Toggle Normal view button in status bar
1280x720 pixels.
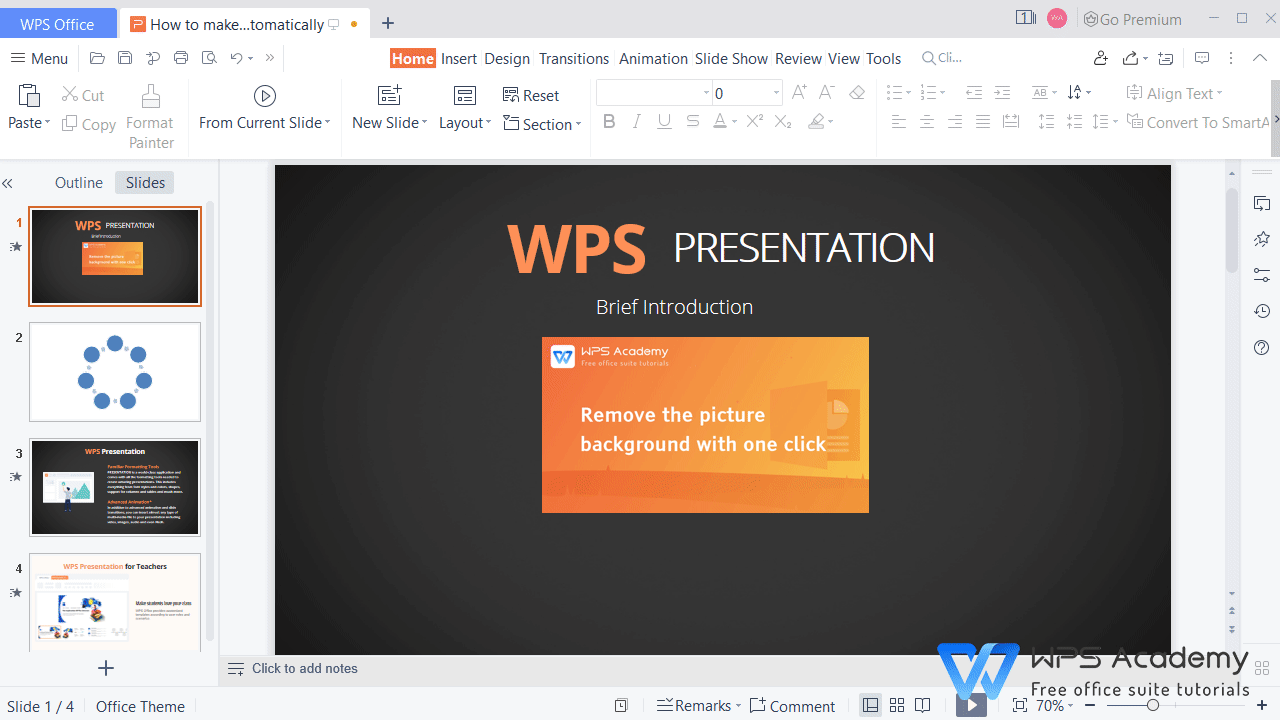click(x=871, y=706)
